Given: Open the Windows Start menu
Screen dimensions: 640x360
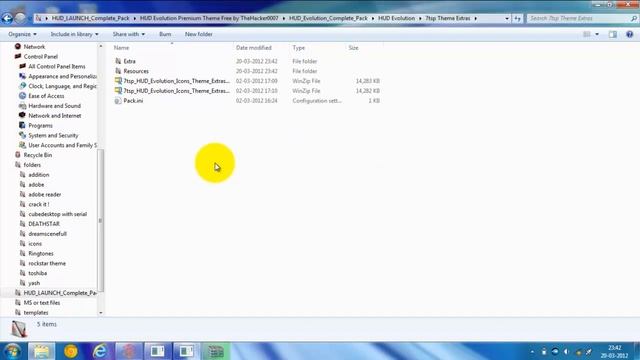Looking at the screenshot, I should [12, 351].
